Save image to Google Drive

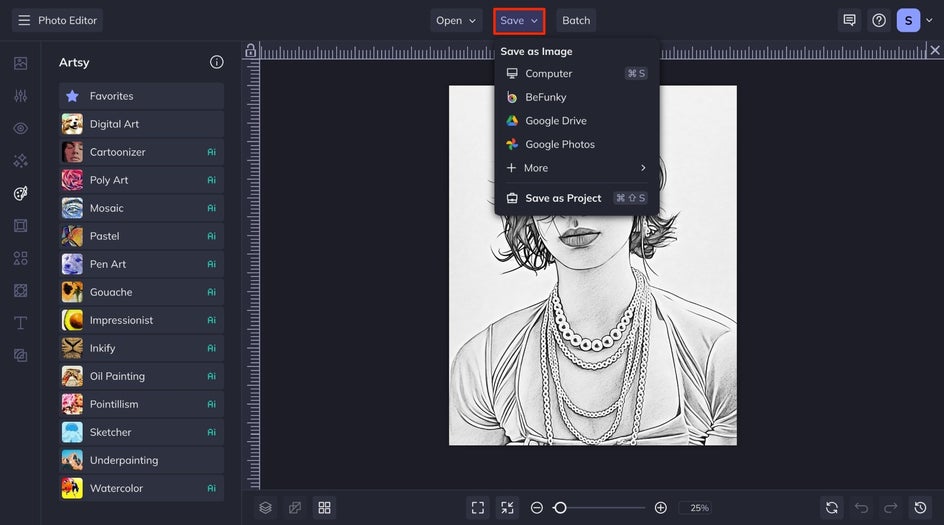tap(576, 120)
